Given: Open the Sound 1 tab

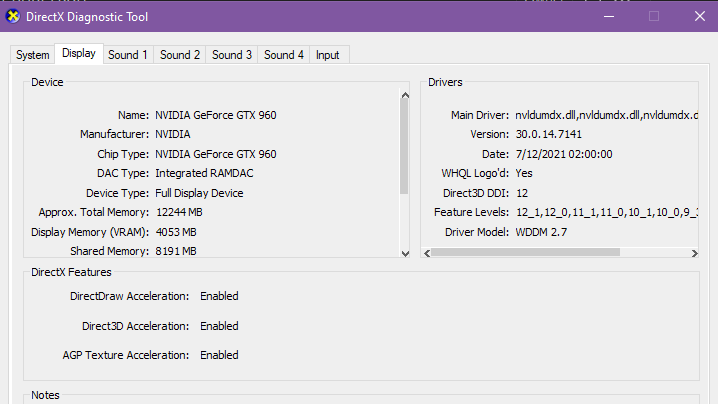Looking at the screenshot, I should coord(128,55).
